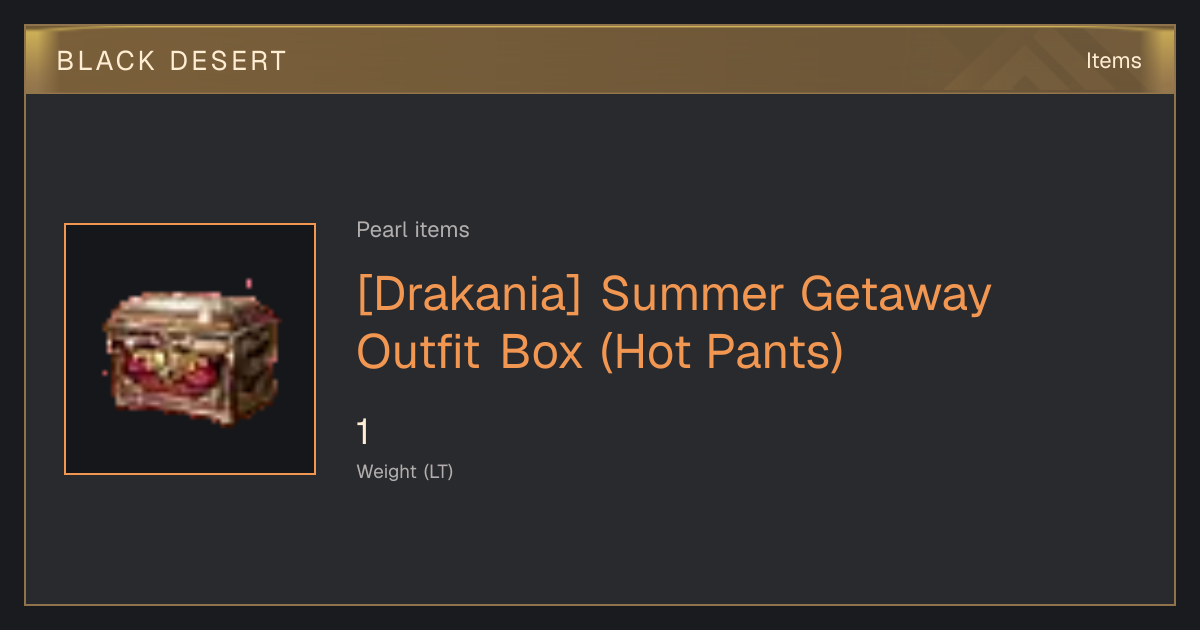Click the "(LT)" unit text
The image size is (1200, 630).
pos(439,471)
